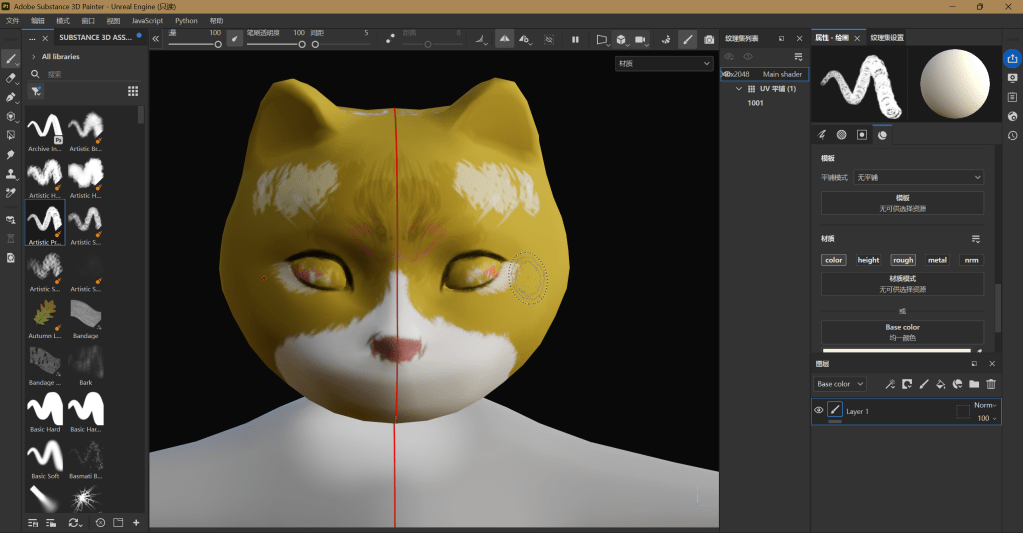Viewport: 1023px width, 533px height.
Task: Click the camera screenshot icon
Action: point(709,39)
